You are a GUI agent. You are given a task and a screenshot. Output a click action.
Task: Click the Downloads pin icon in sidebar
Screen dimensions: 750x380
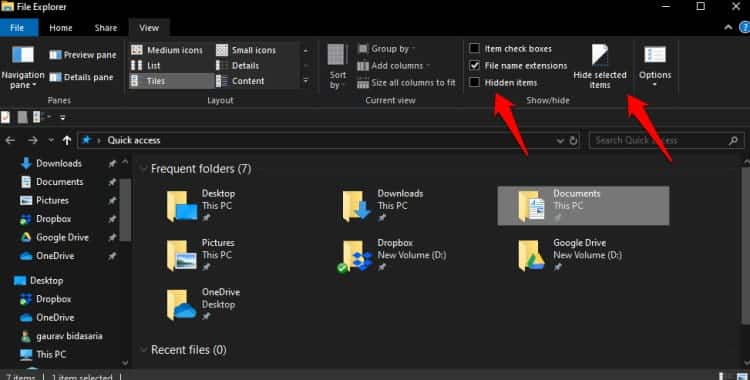[111, 164]
